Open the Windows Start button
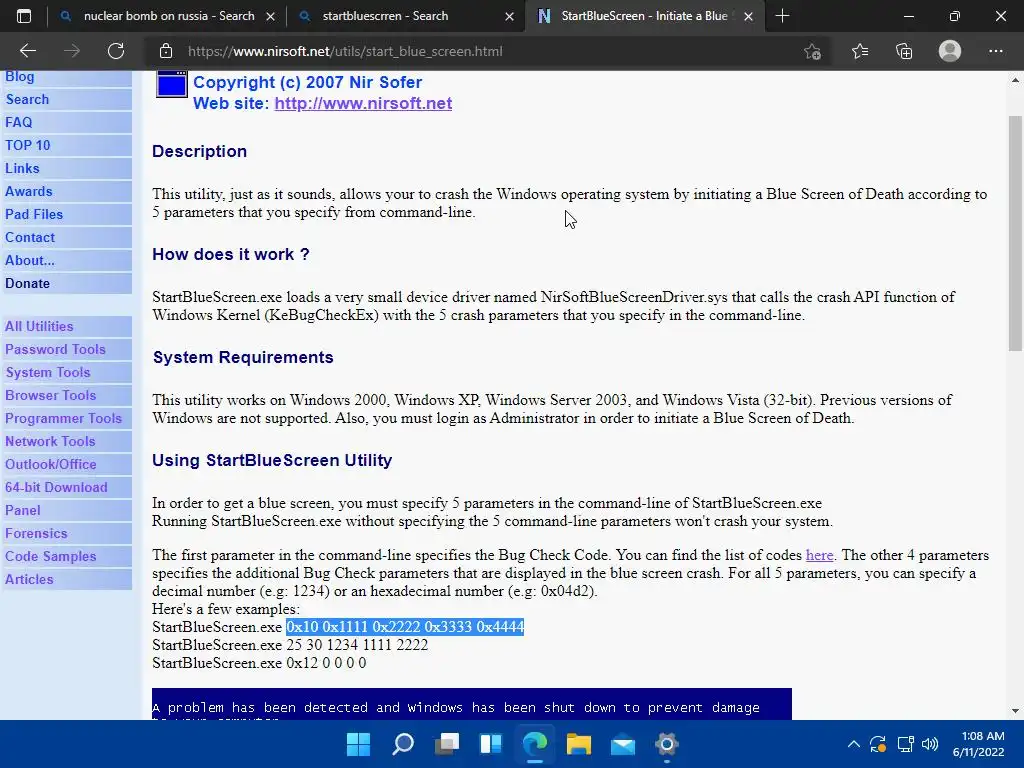The width and height of the screenshot is (1024, 768). [x=358, y=744]
